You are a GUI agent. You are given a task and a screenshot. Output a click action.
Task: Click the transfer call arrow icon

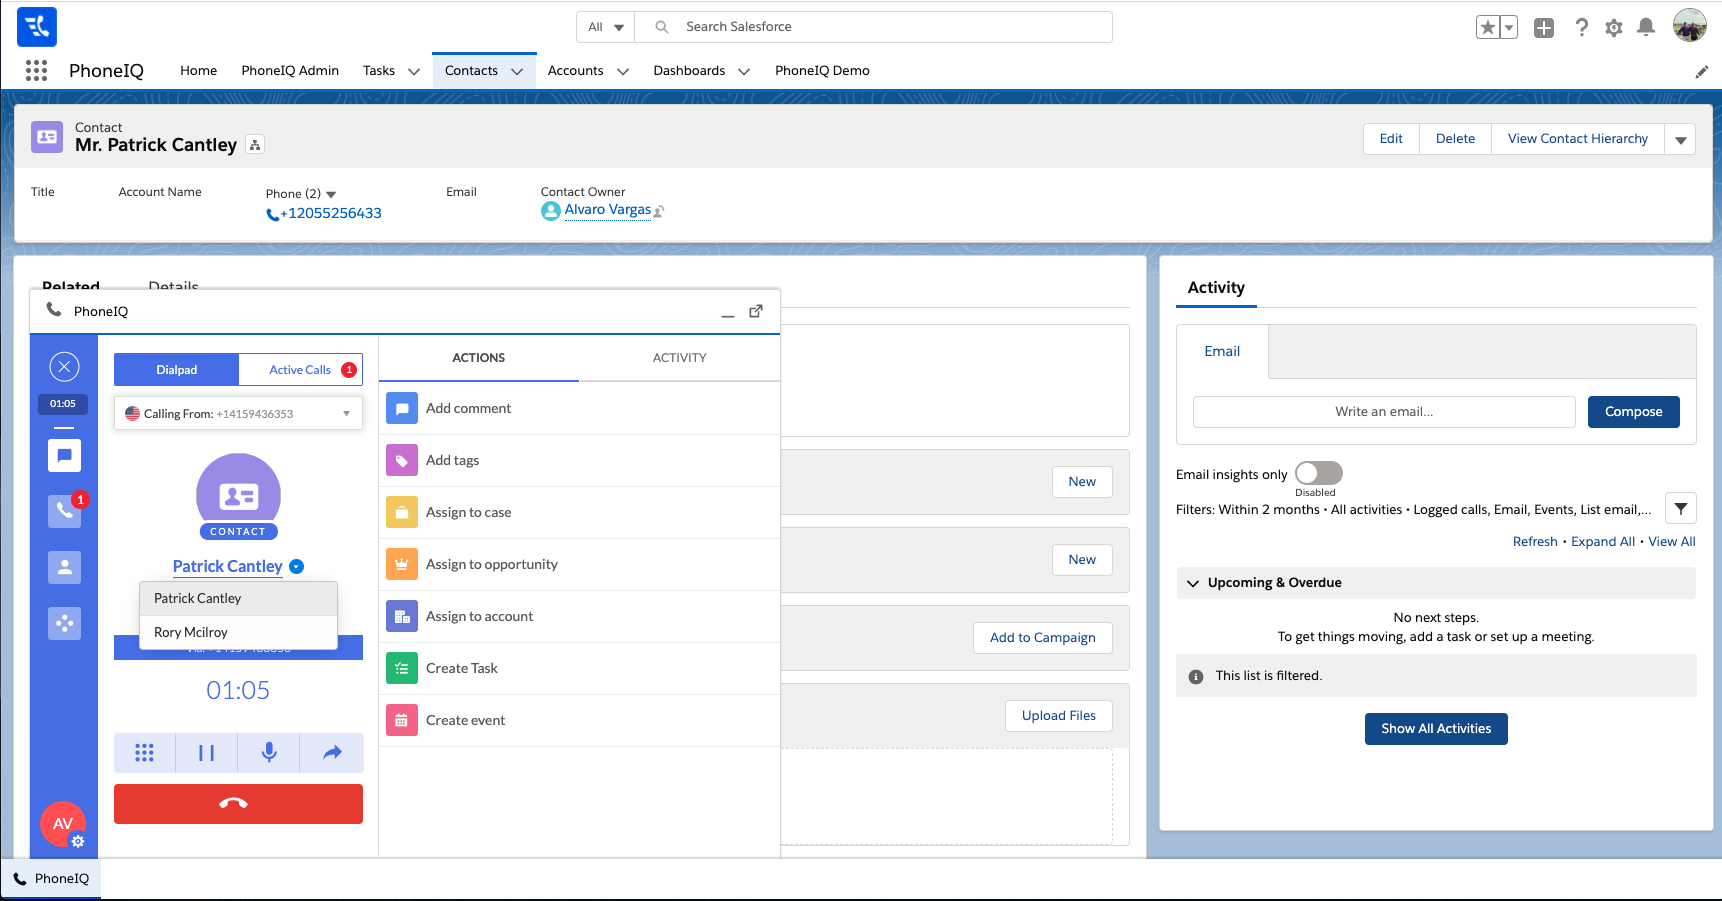click(332, 753)
